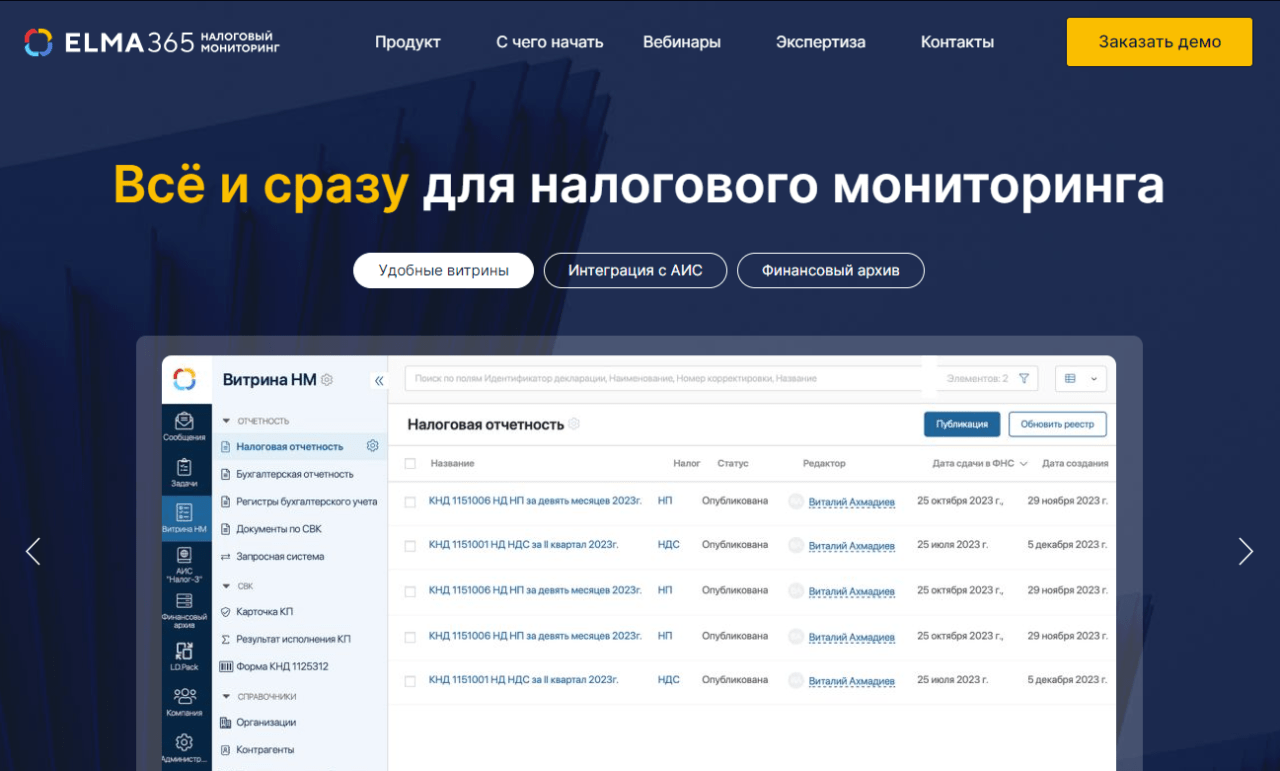This screenshot has height=771, width=1280.
Task: Open the LD.Pack sidebar icon
Action: coord(184,656)
